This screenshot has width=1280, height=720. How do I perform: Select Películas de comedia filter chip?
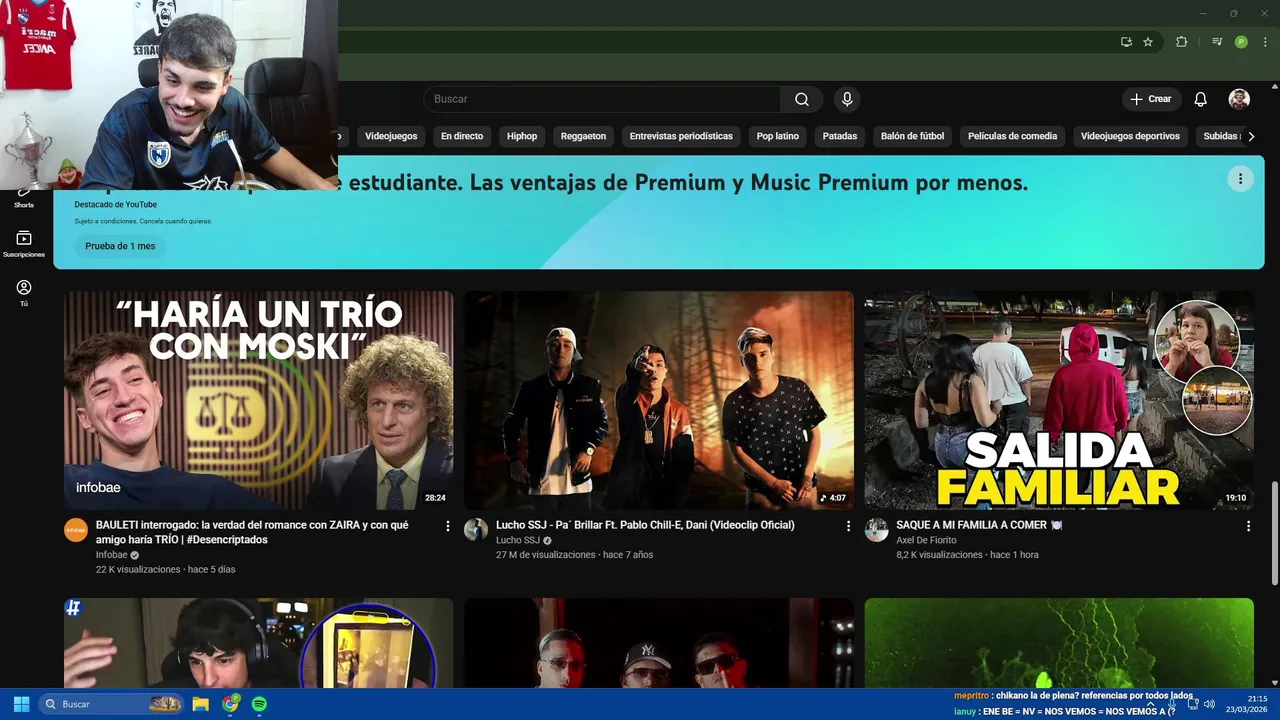[x=1012, y=136]
